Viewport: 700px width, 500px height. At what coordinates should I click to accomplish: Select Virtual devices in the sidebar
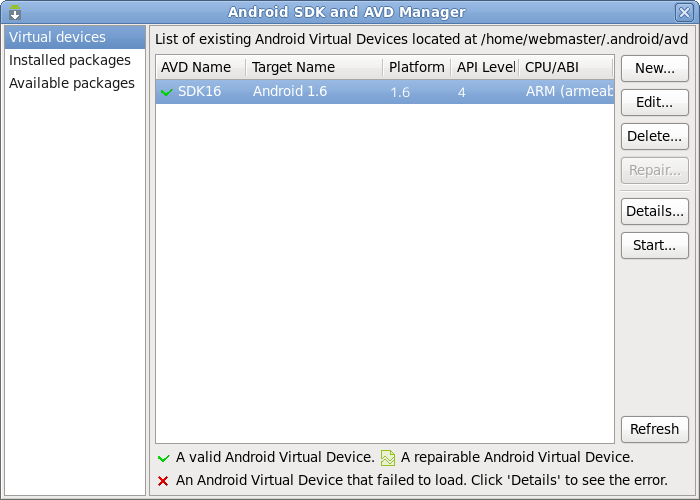click(75, 37)
